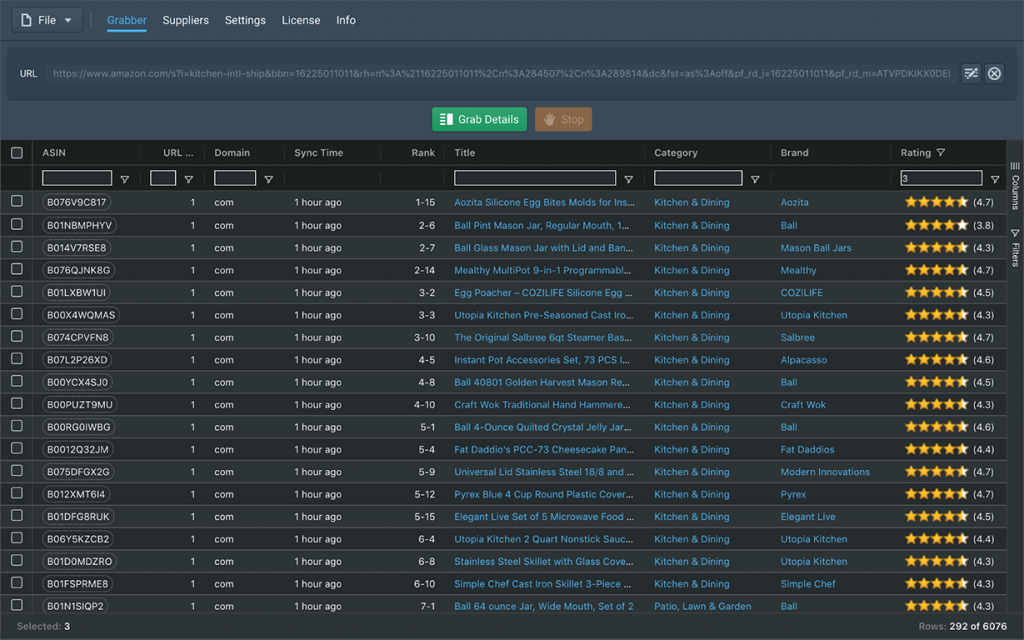
Task: Open the Aozita Silicone Egg Bites Molds link
Action: click(x=544, y=202)
